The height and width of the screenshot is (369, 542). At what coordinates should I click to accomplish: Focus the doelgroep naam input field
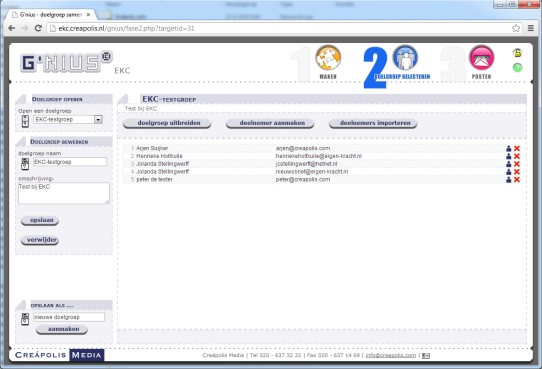70,162
